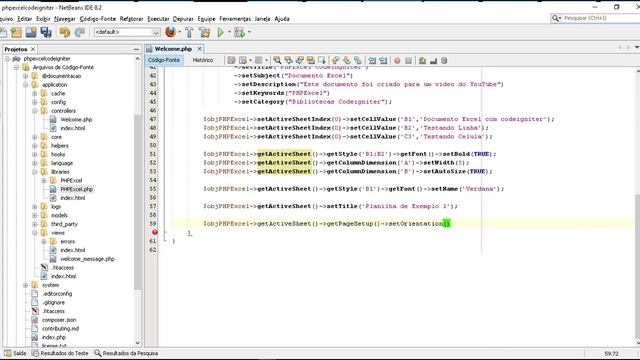Image resolution: width=640 pixels, height=360 pixels.
Task: Open the Run Project dropdown arrow
Action: pos(229,32)
